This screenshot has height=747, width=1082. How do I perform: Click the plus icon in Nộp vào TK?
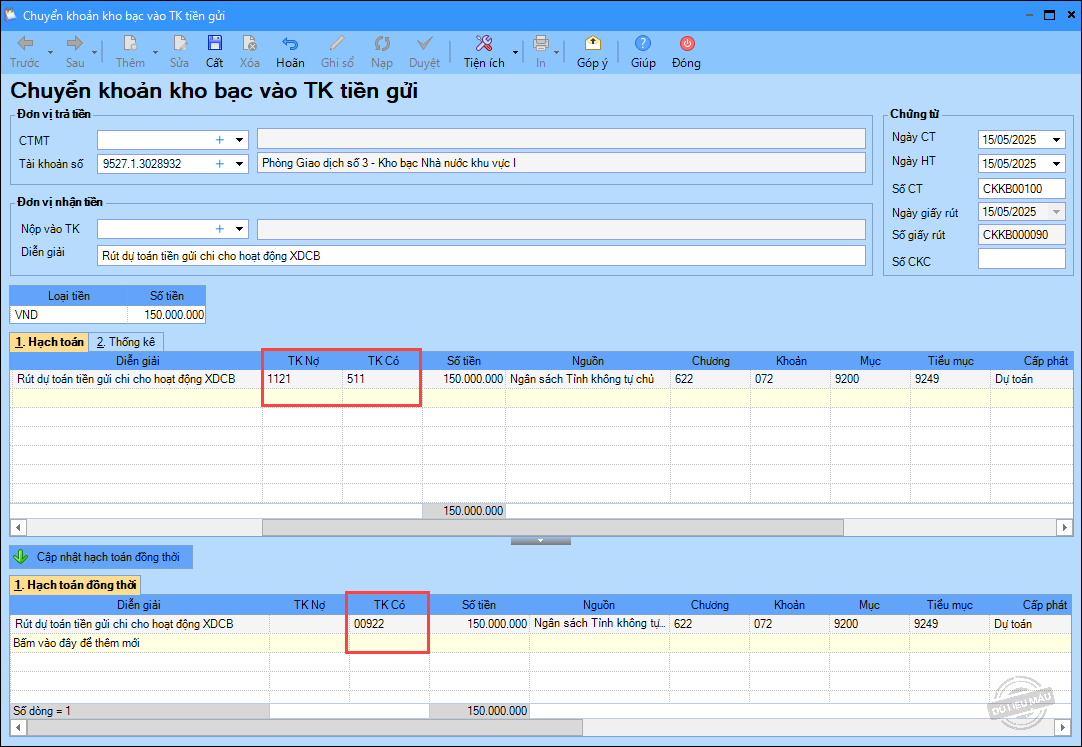[x=220, y=229]
